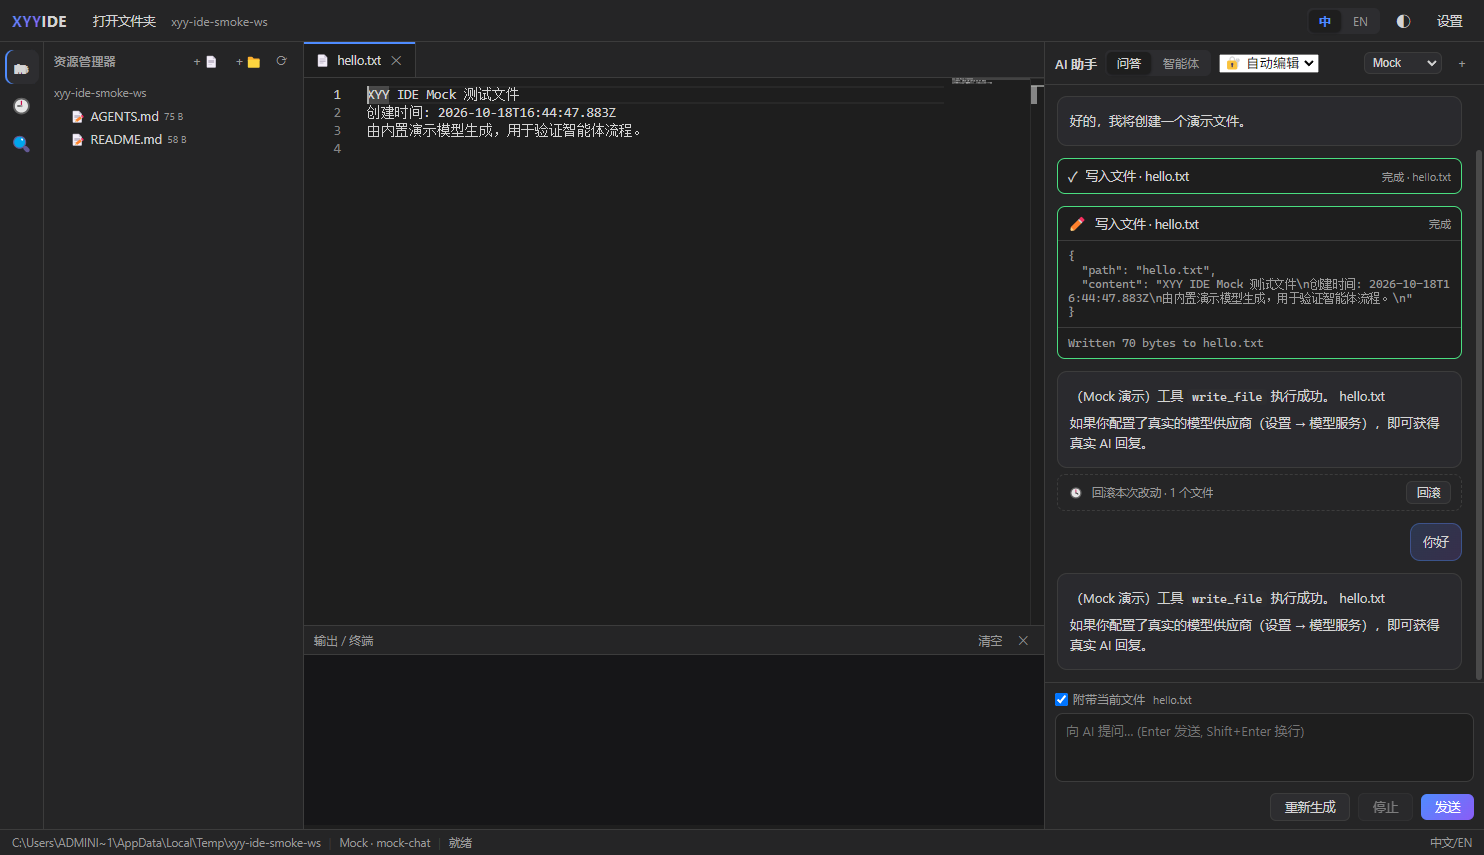The height and width of the screenshot is (855, 1484).
Task: Create a new folder in the explorer
Action: [248, 62]
